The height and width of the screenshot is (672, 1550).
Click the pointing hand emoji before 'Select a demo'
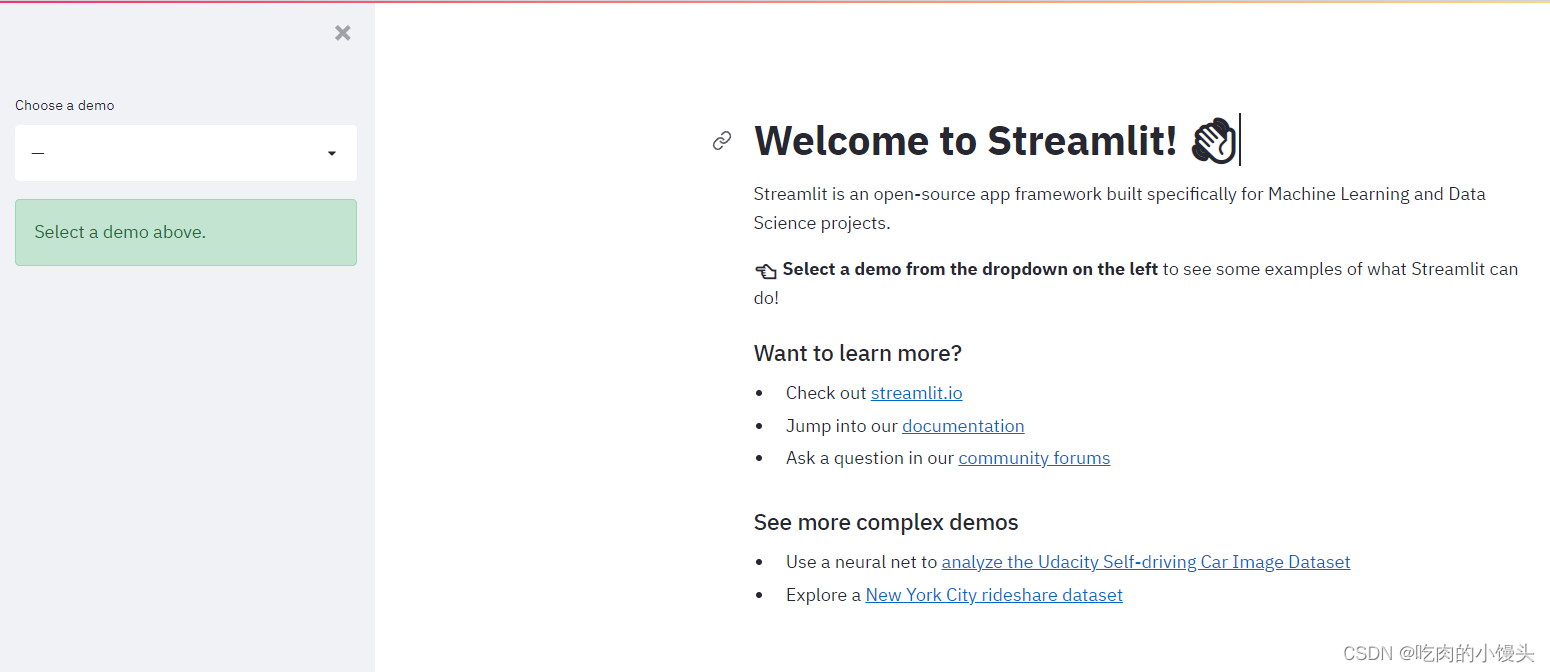pos(766,270)
